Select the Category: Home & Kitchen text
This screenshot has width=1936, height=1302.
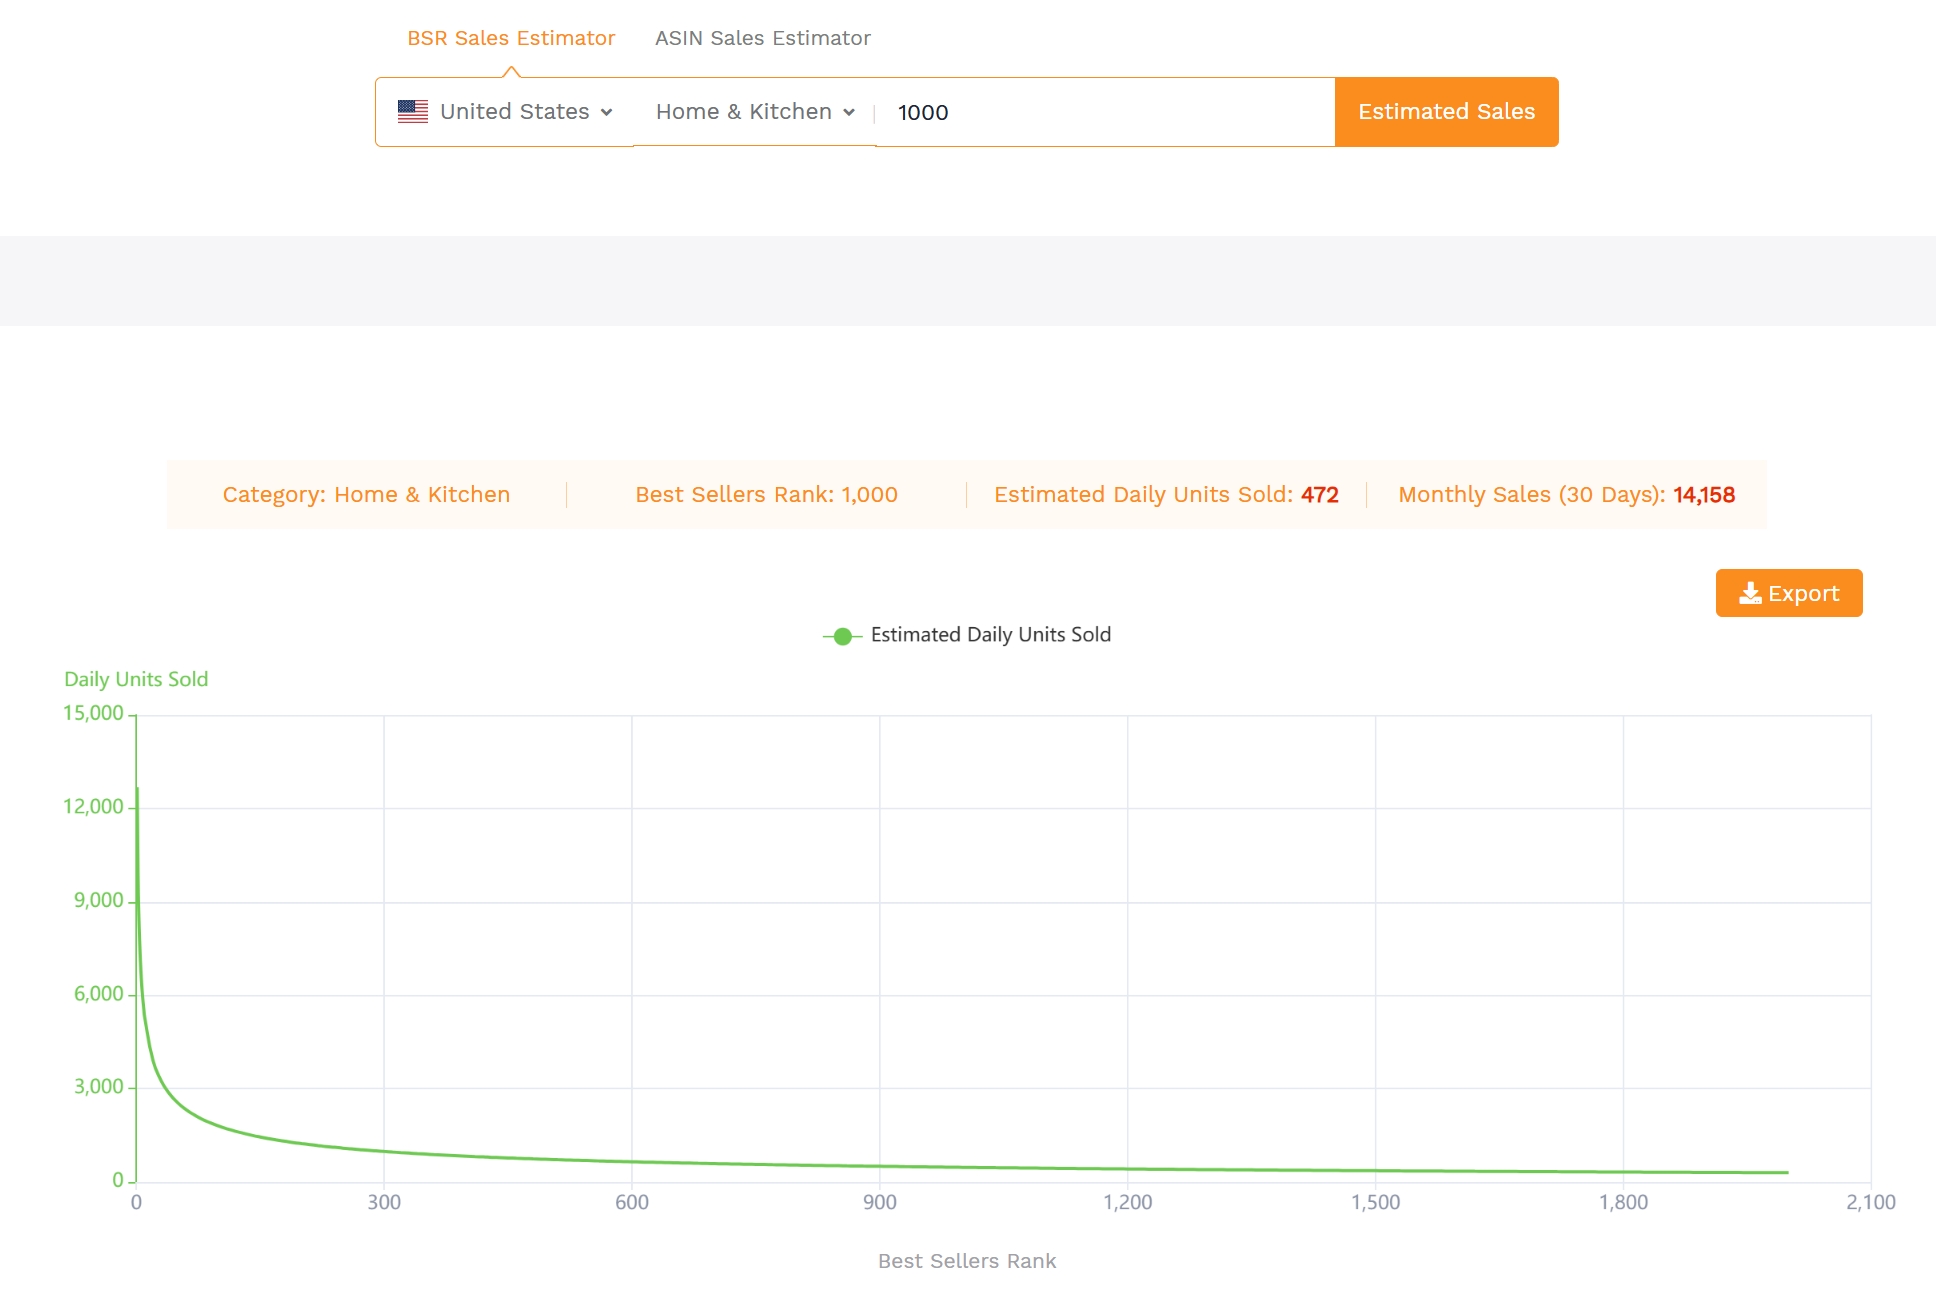tap(366, 494)
